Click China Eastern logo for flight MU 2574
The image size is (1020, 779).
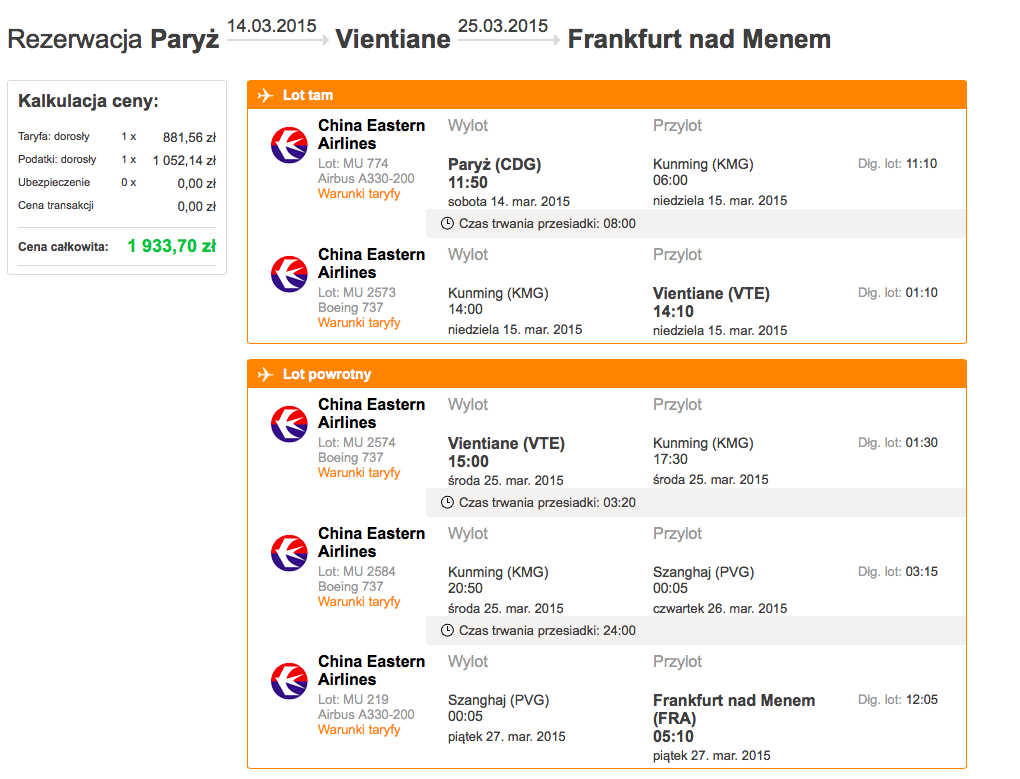pyautogui.click(x=289, y=424)
